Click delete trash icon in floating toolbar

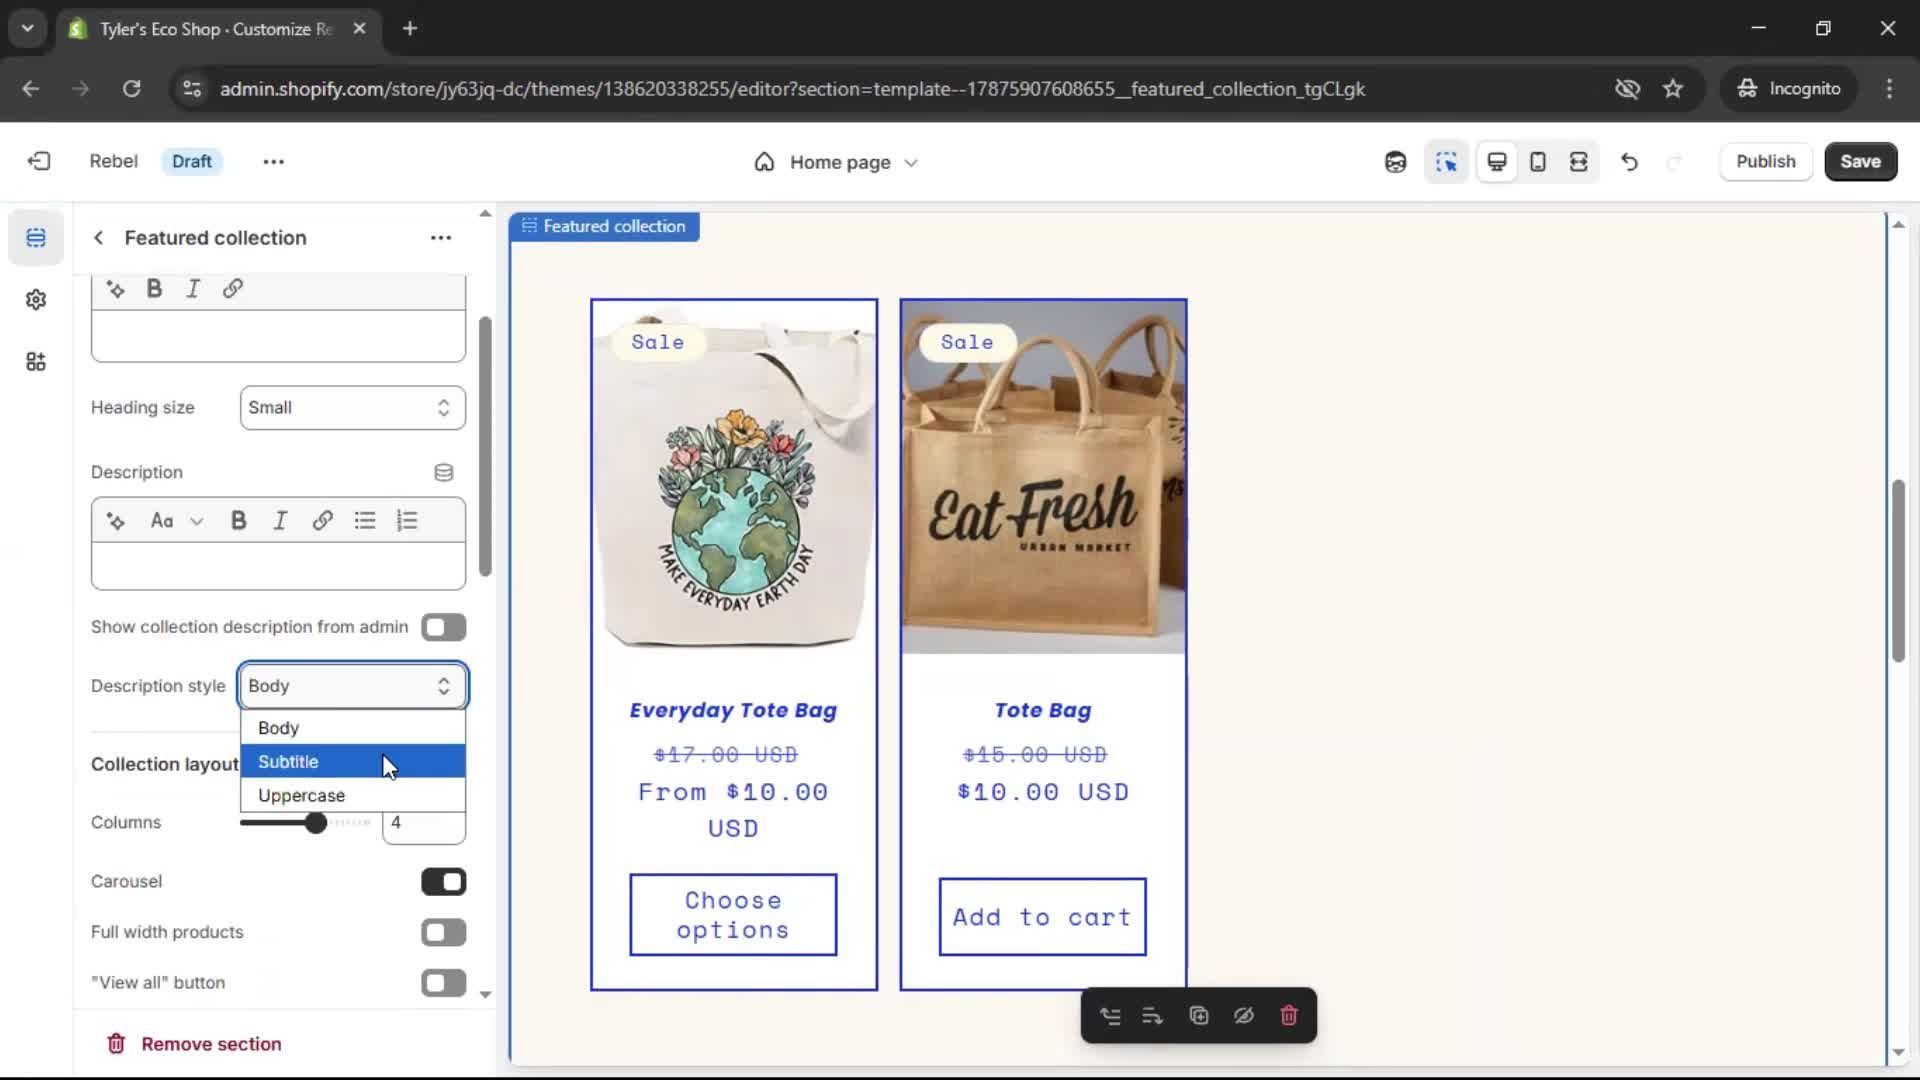point(1288,1016)
